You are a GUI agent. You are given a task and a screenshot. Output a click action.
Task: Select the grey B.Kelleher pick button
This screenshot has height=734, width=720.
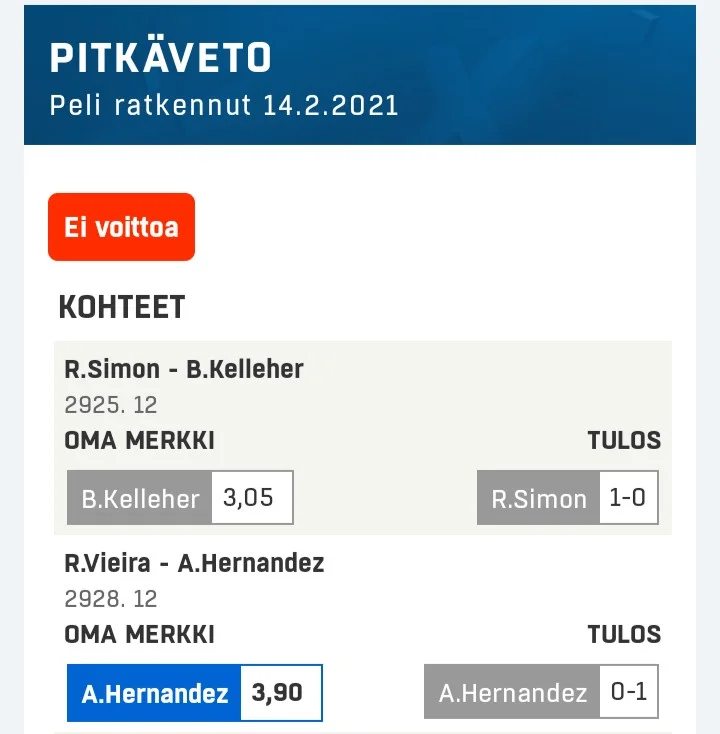[140, 498]
